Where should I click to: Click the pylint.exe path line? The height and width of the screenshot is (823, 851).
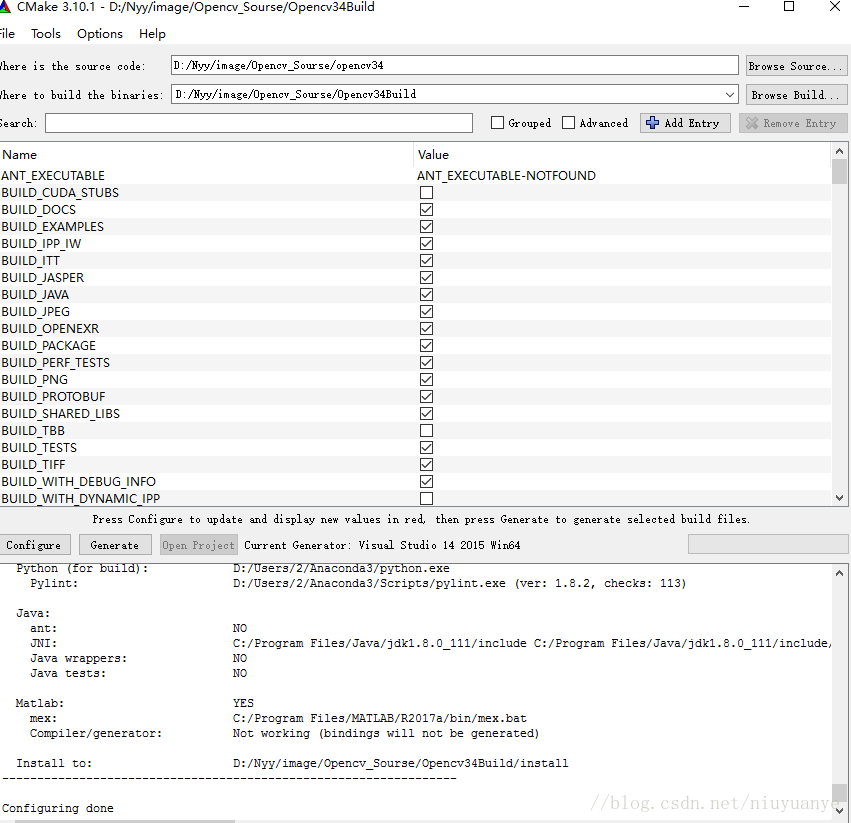(459, 584)
